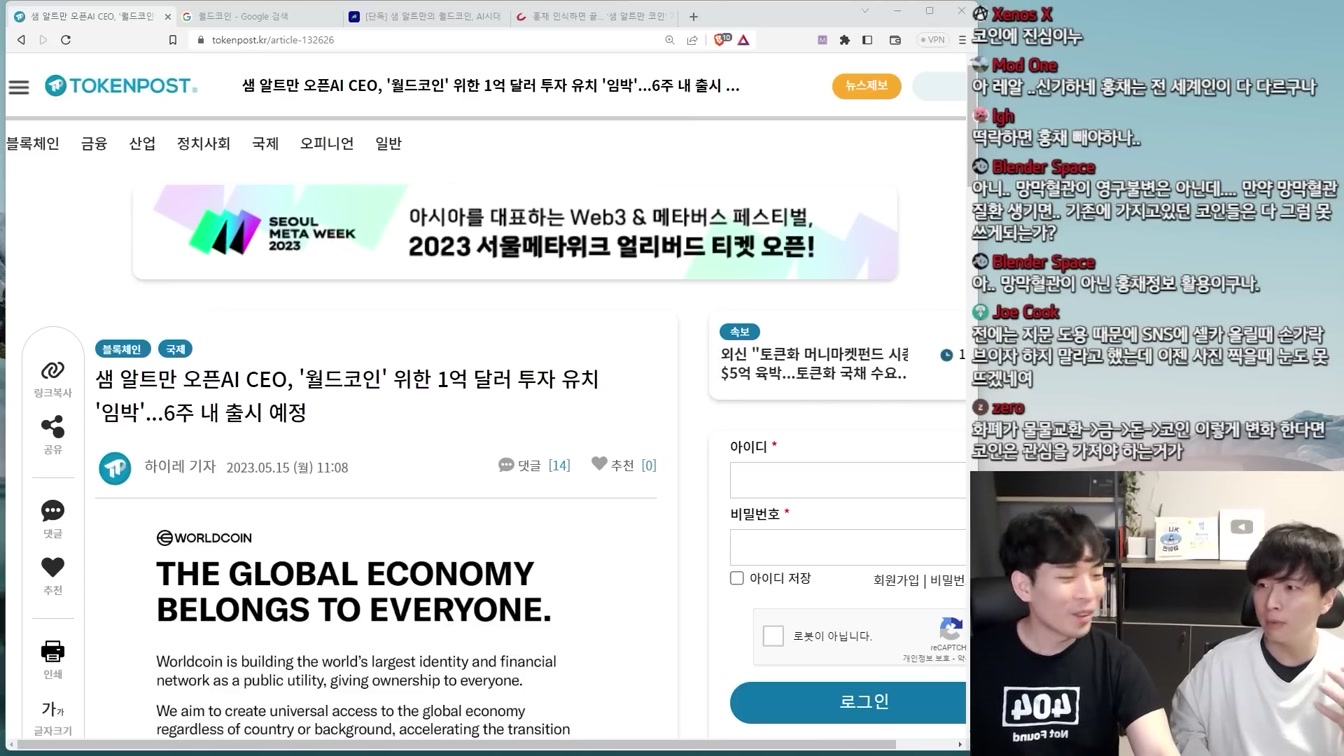The image size is (1344, 756).
Task: Open the browser main menu icon
Action: 962,40
